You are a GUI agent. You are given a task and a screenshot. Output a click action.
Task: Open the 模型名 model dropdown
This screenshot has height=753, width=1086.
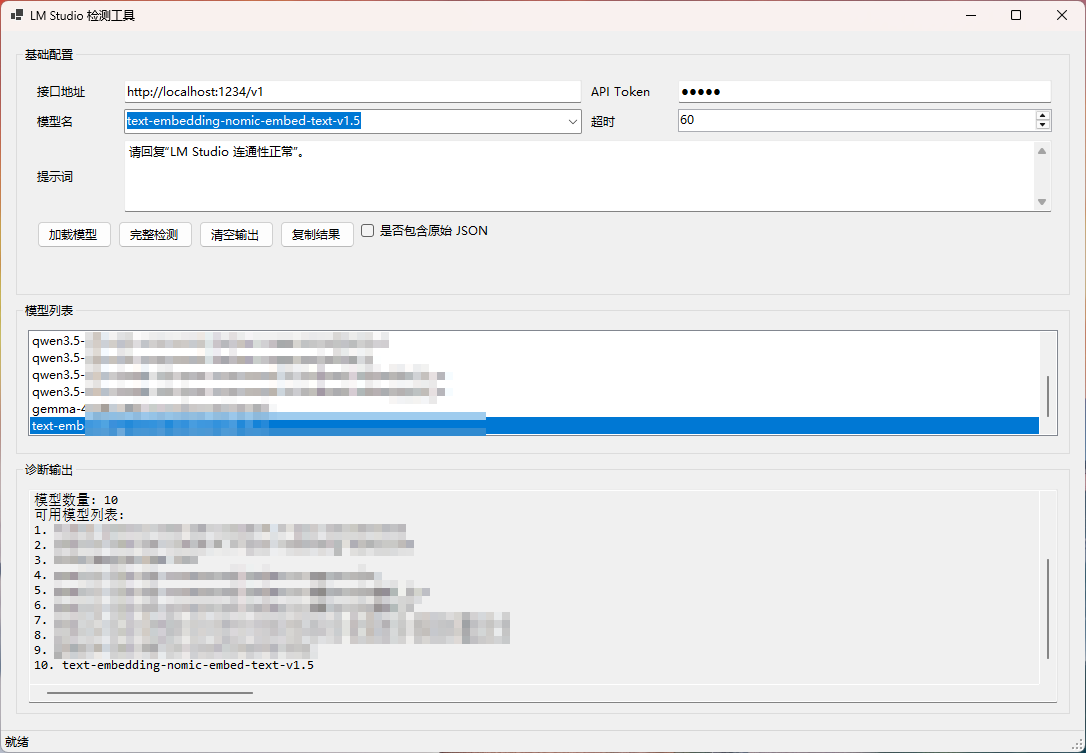click(x=571, y=120)
